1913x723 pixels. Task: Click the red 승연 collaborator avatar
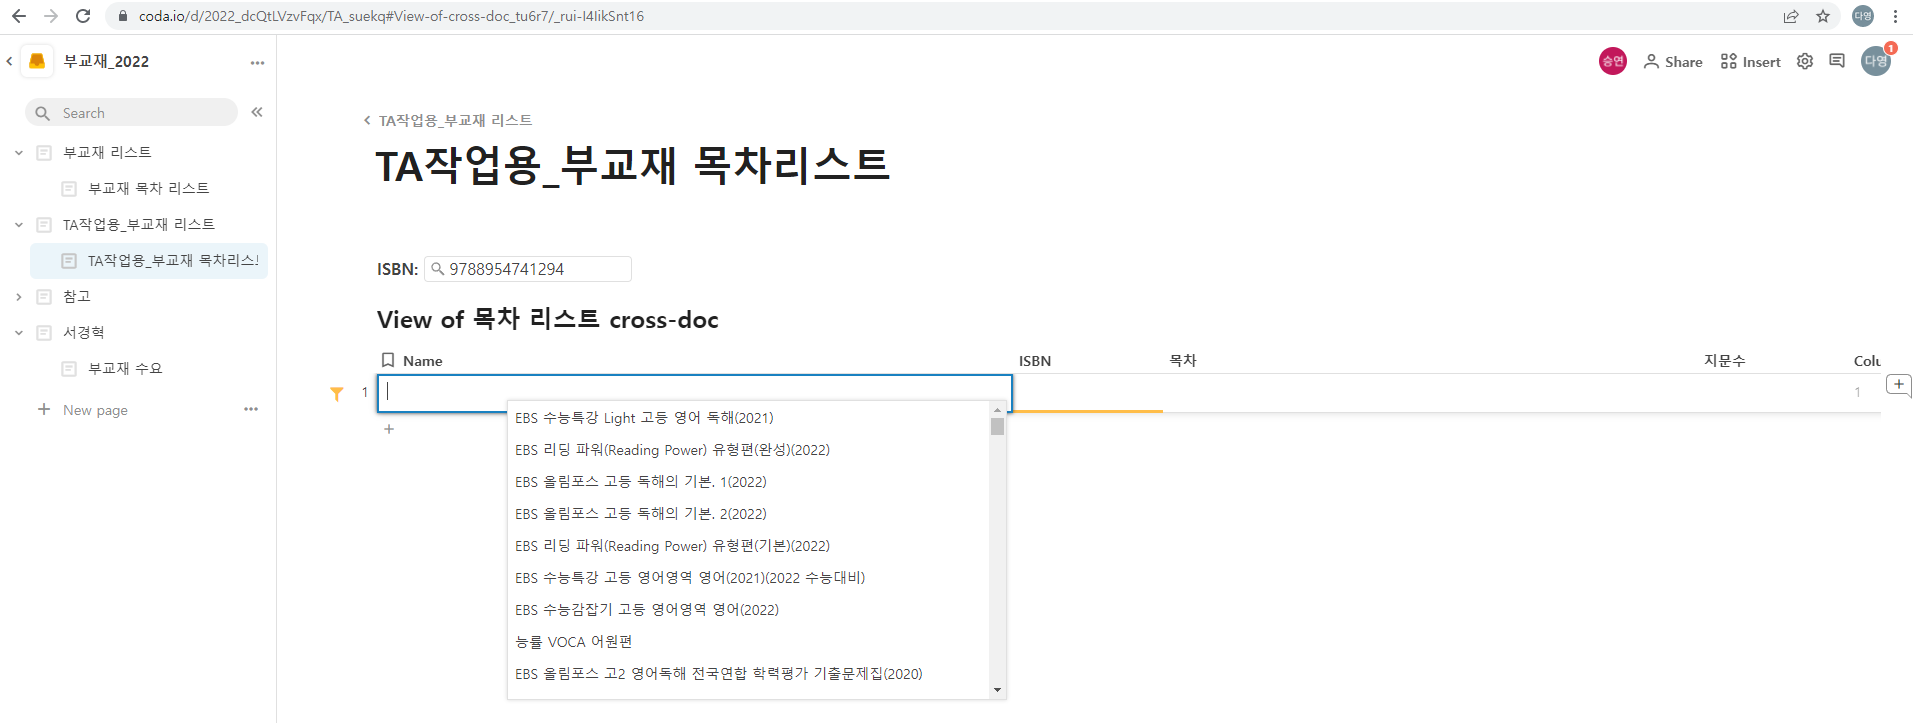click(1613, 61)
